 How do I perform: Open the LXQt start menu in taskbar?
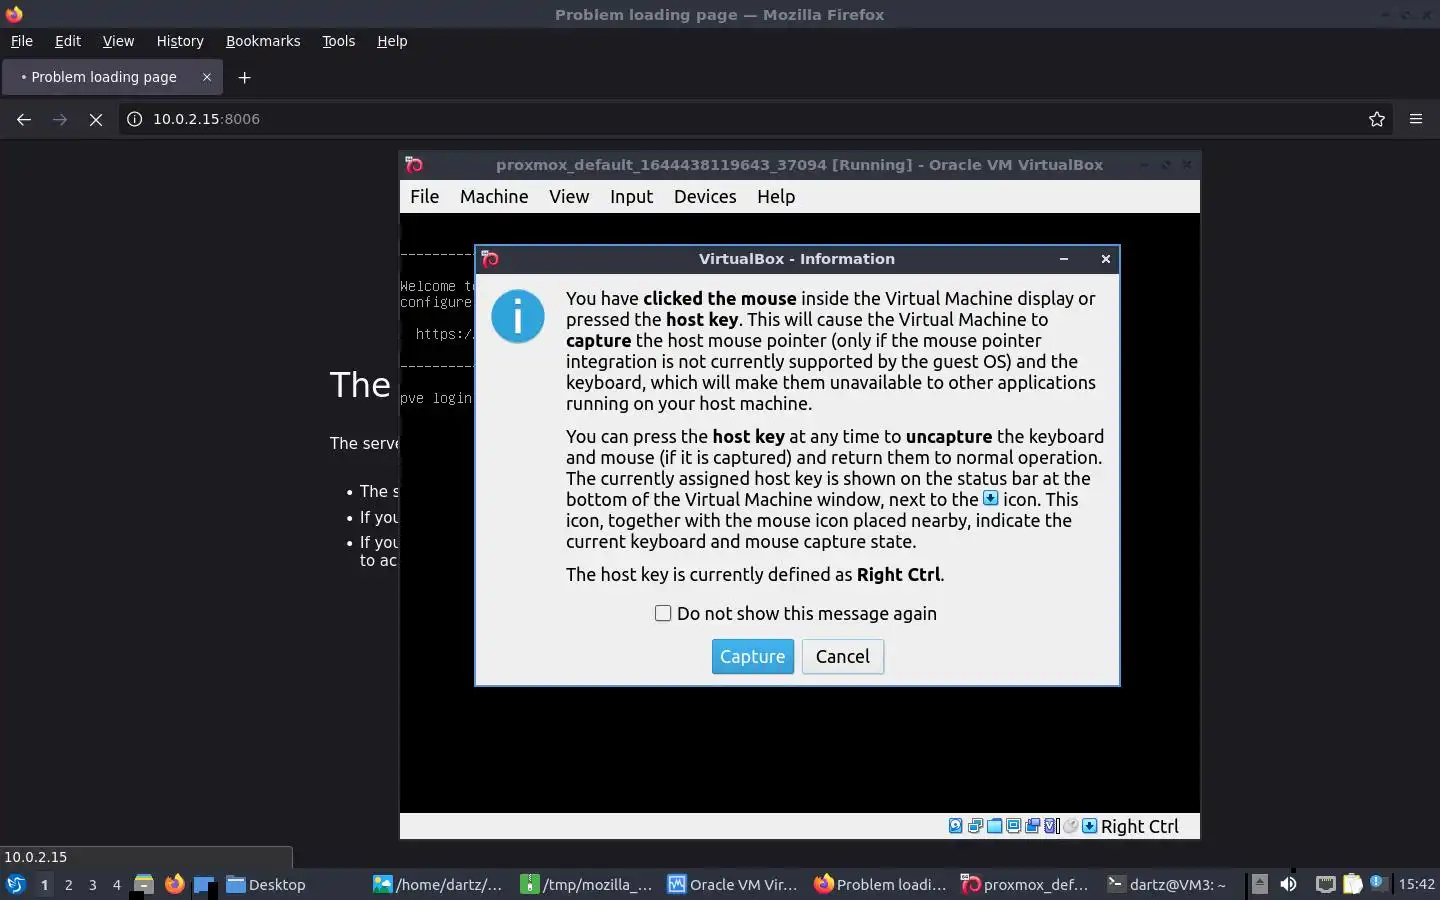click(x=15, y=884)
